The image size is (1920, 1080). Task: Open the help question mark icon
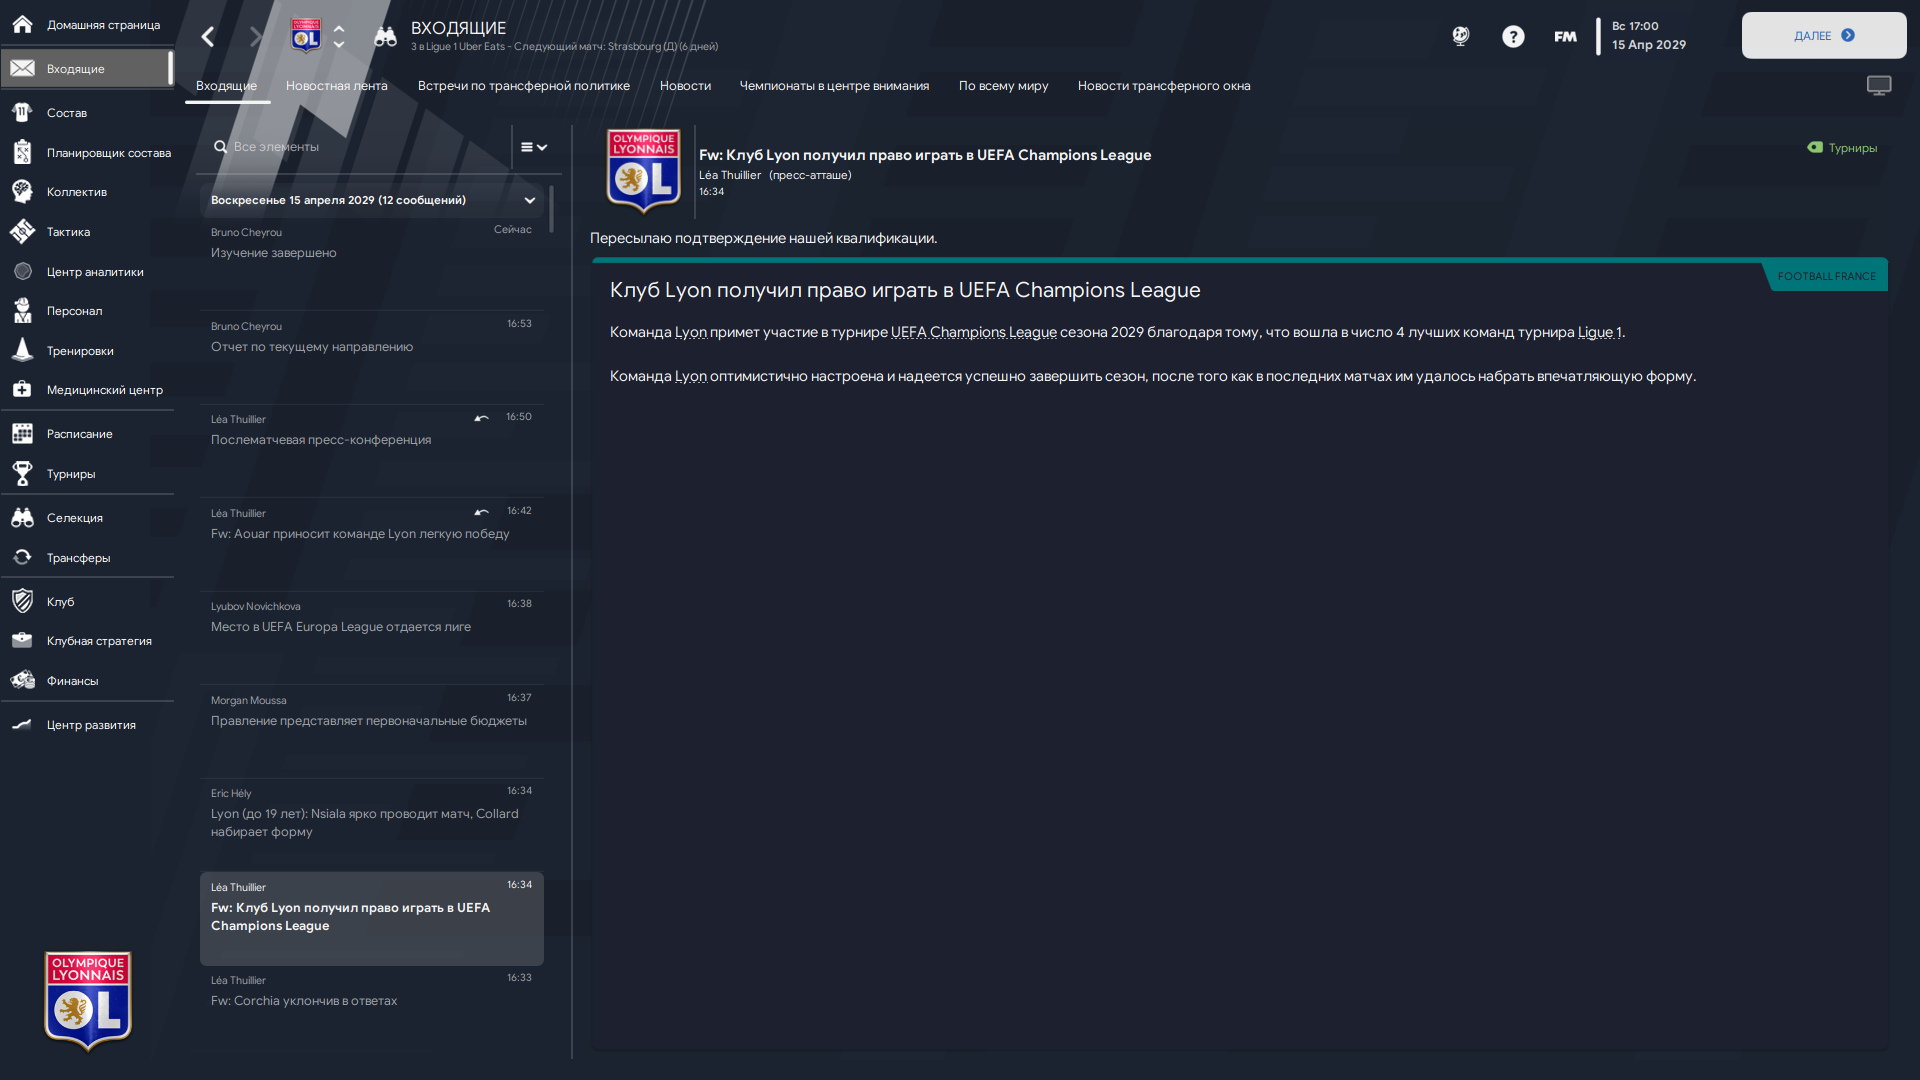(x=1513, y=37)
